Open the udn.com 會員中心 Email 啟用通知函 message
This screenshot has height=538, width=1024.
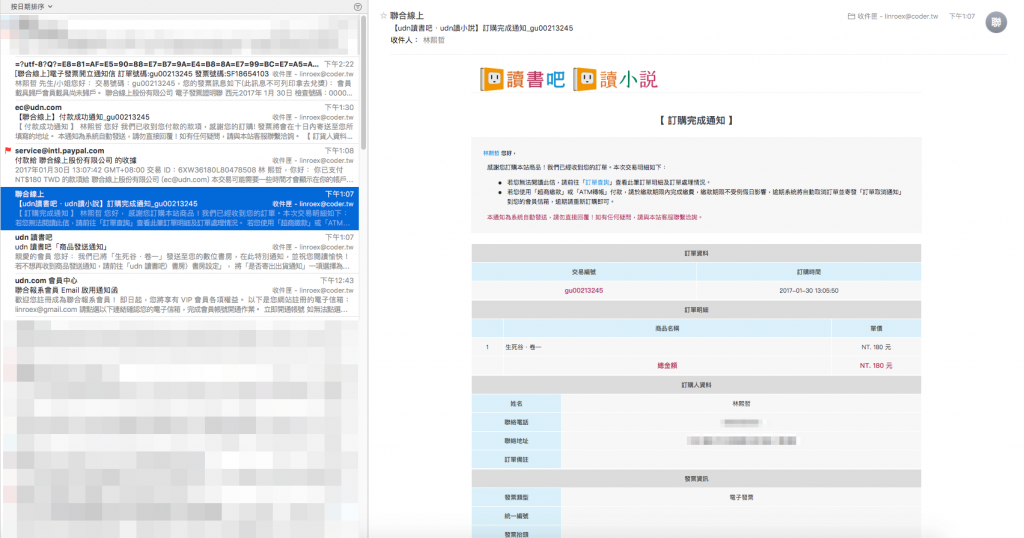(x=180, y=295)
